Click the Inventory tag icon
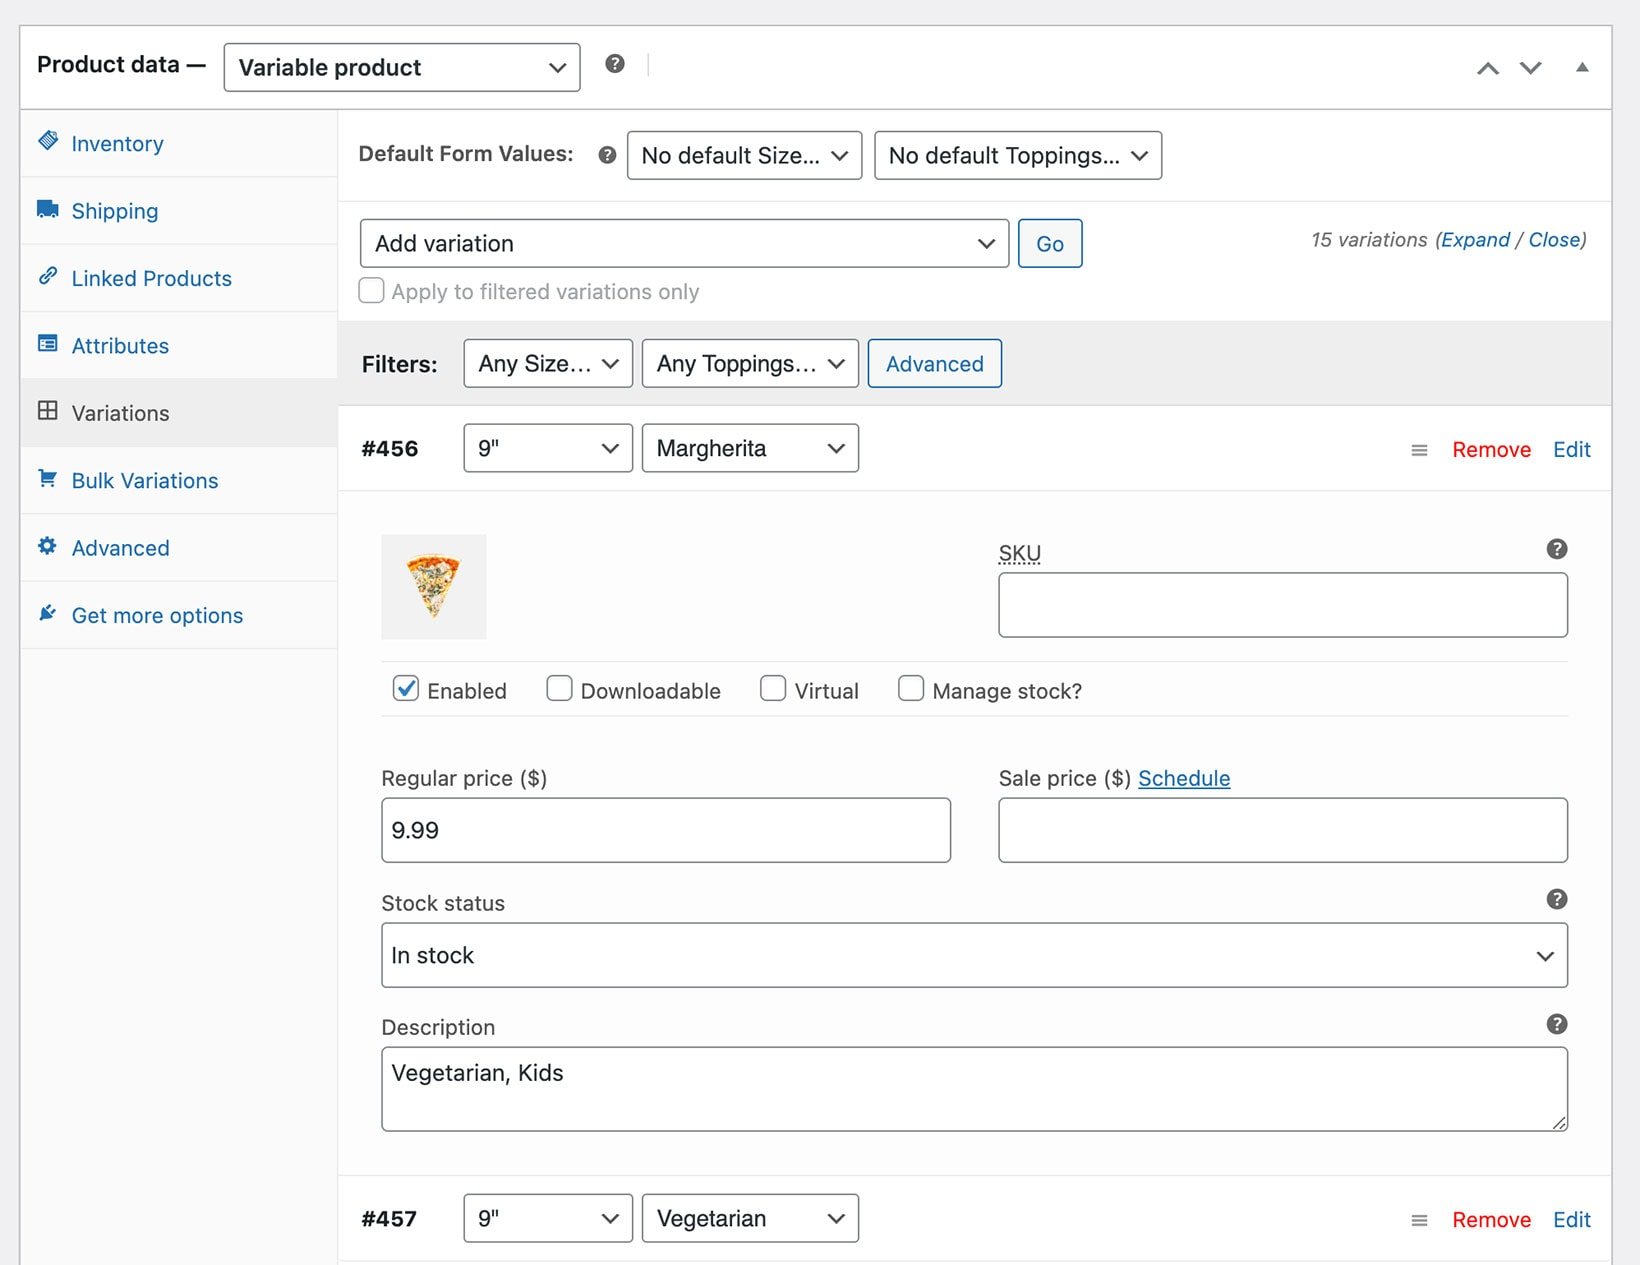1640x1265 pixels. point(47,142)
